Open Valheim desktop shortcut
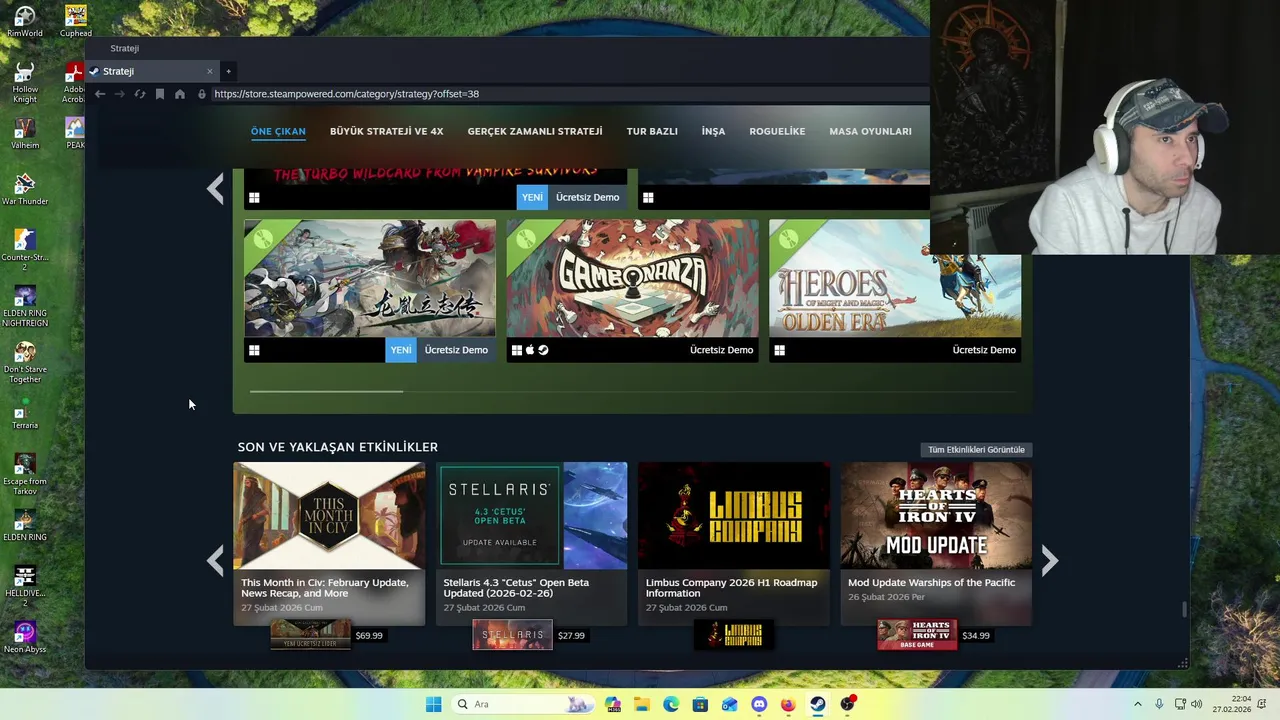The width and height of the screenshot is (1280, 720). click(x=25, y=134)
